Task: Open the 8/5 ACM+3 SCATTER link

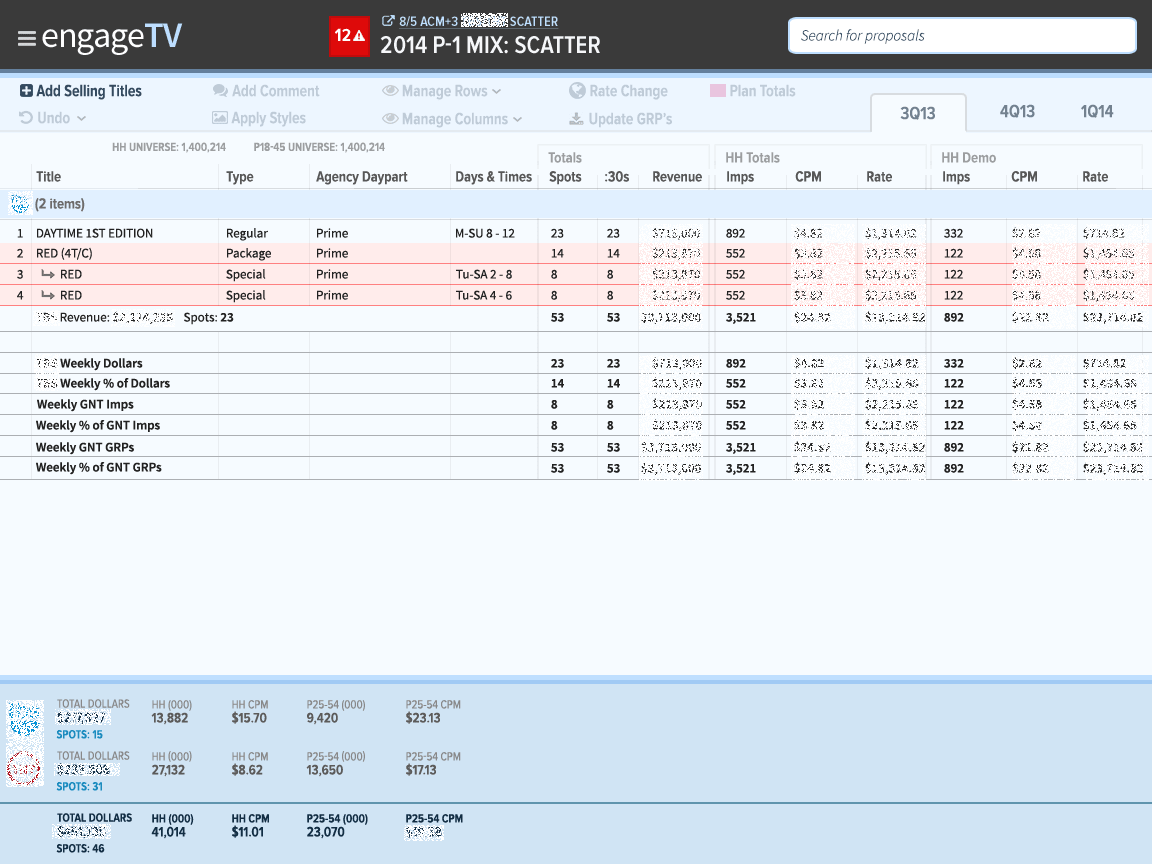Action: click(478, 21)
